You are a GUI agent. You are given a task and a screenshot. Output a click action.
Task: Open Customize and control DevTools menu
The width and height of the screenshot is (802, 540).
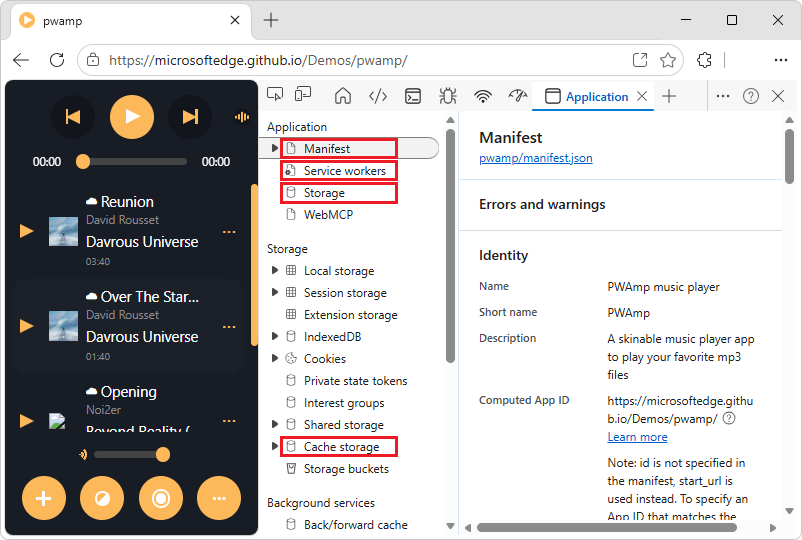[x=723, y=96]
